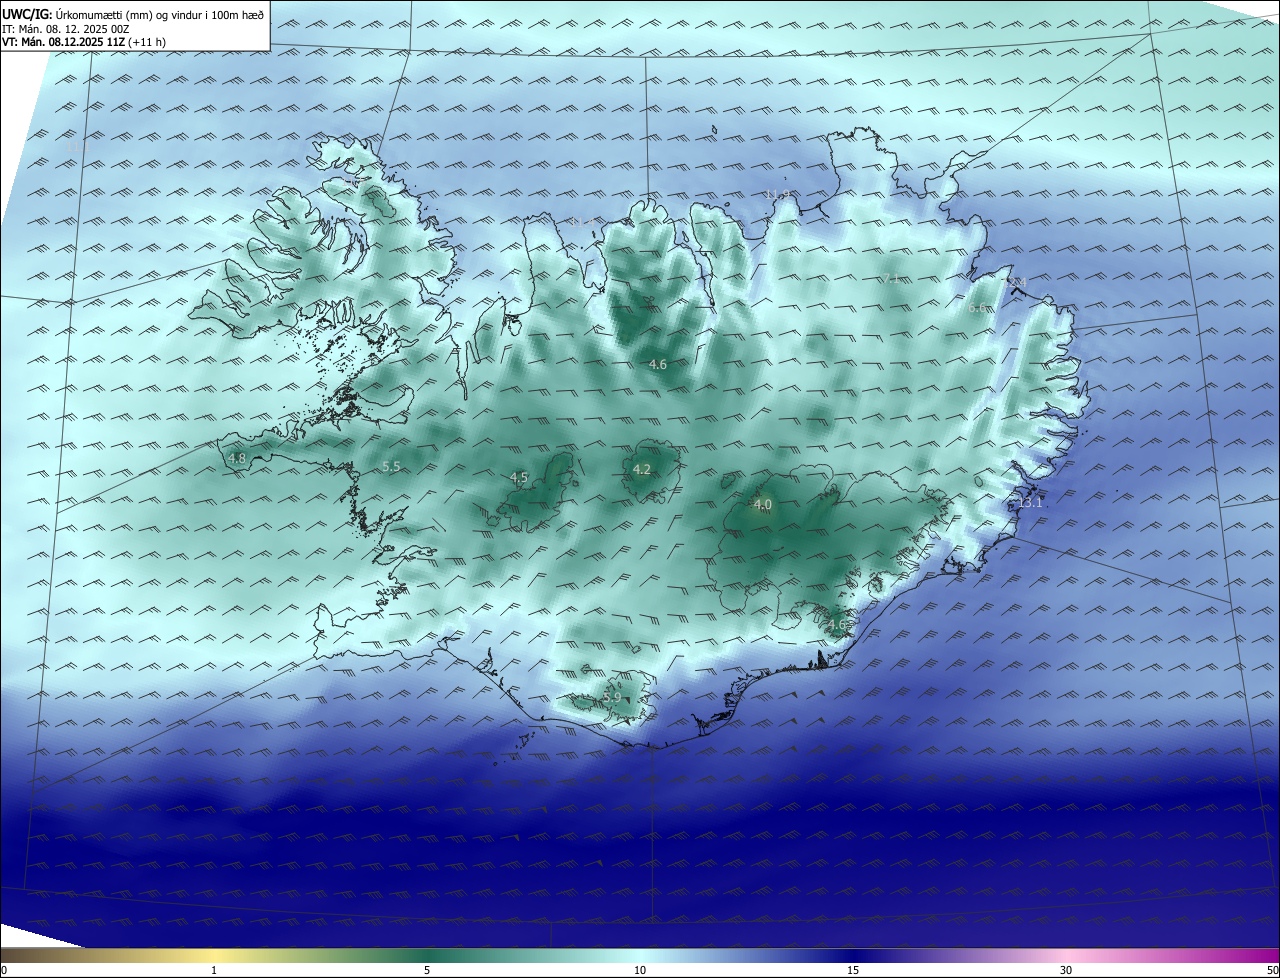Click the 5.9 value on the map
Image resolution: width=1280 pixels, height=978 pixels.
[612, 697]
